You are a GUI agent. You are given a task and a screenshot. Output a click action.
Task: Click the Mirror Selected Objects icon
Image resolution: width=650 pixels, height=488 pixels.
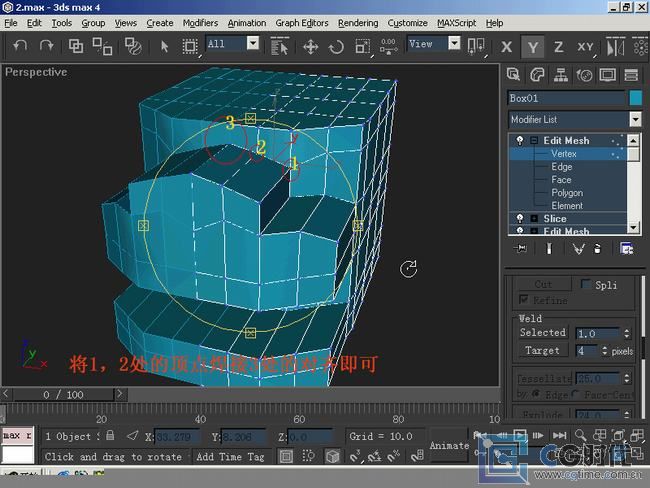616,46
